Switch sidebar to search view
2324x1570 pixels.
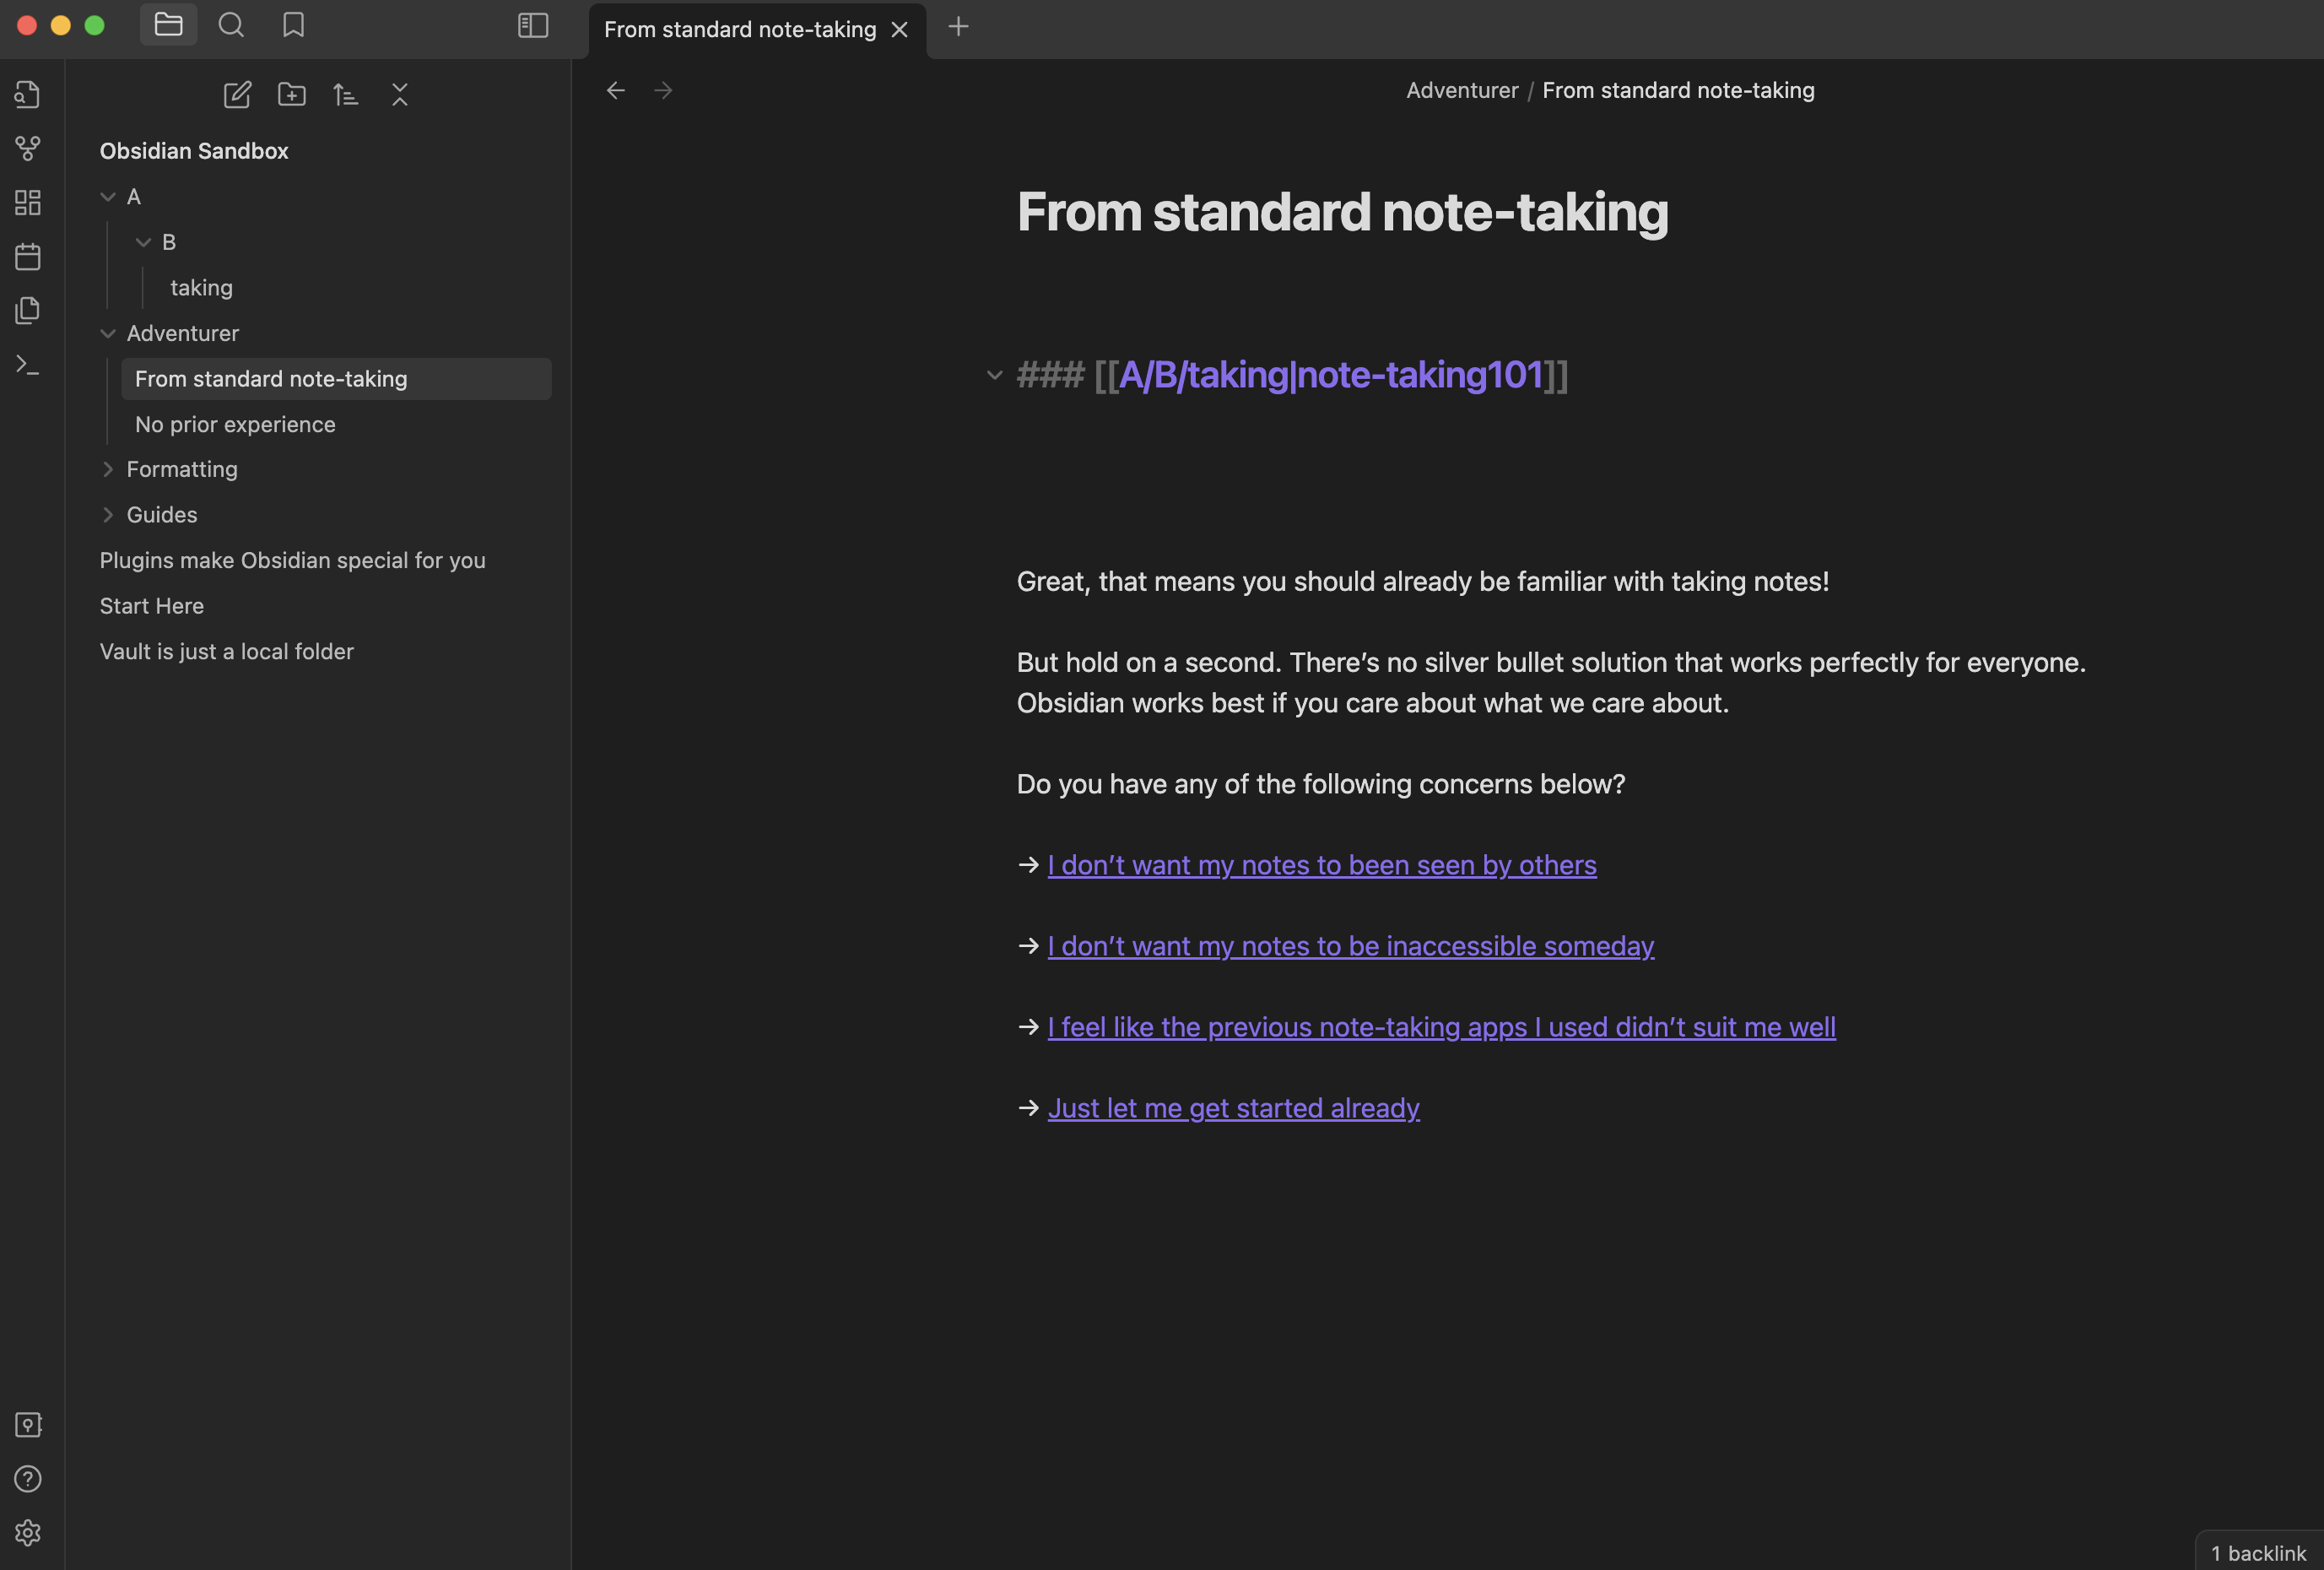[231, 26]
